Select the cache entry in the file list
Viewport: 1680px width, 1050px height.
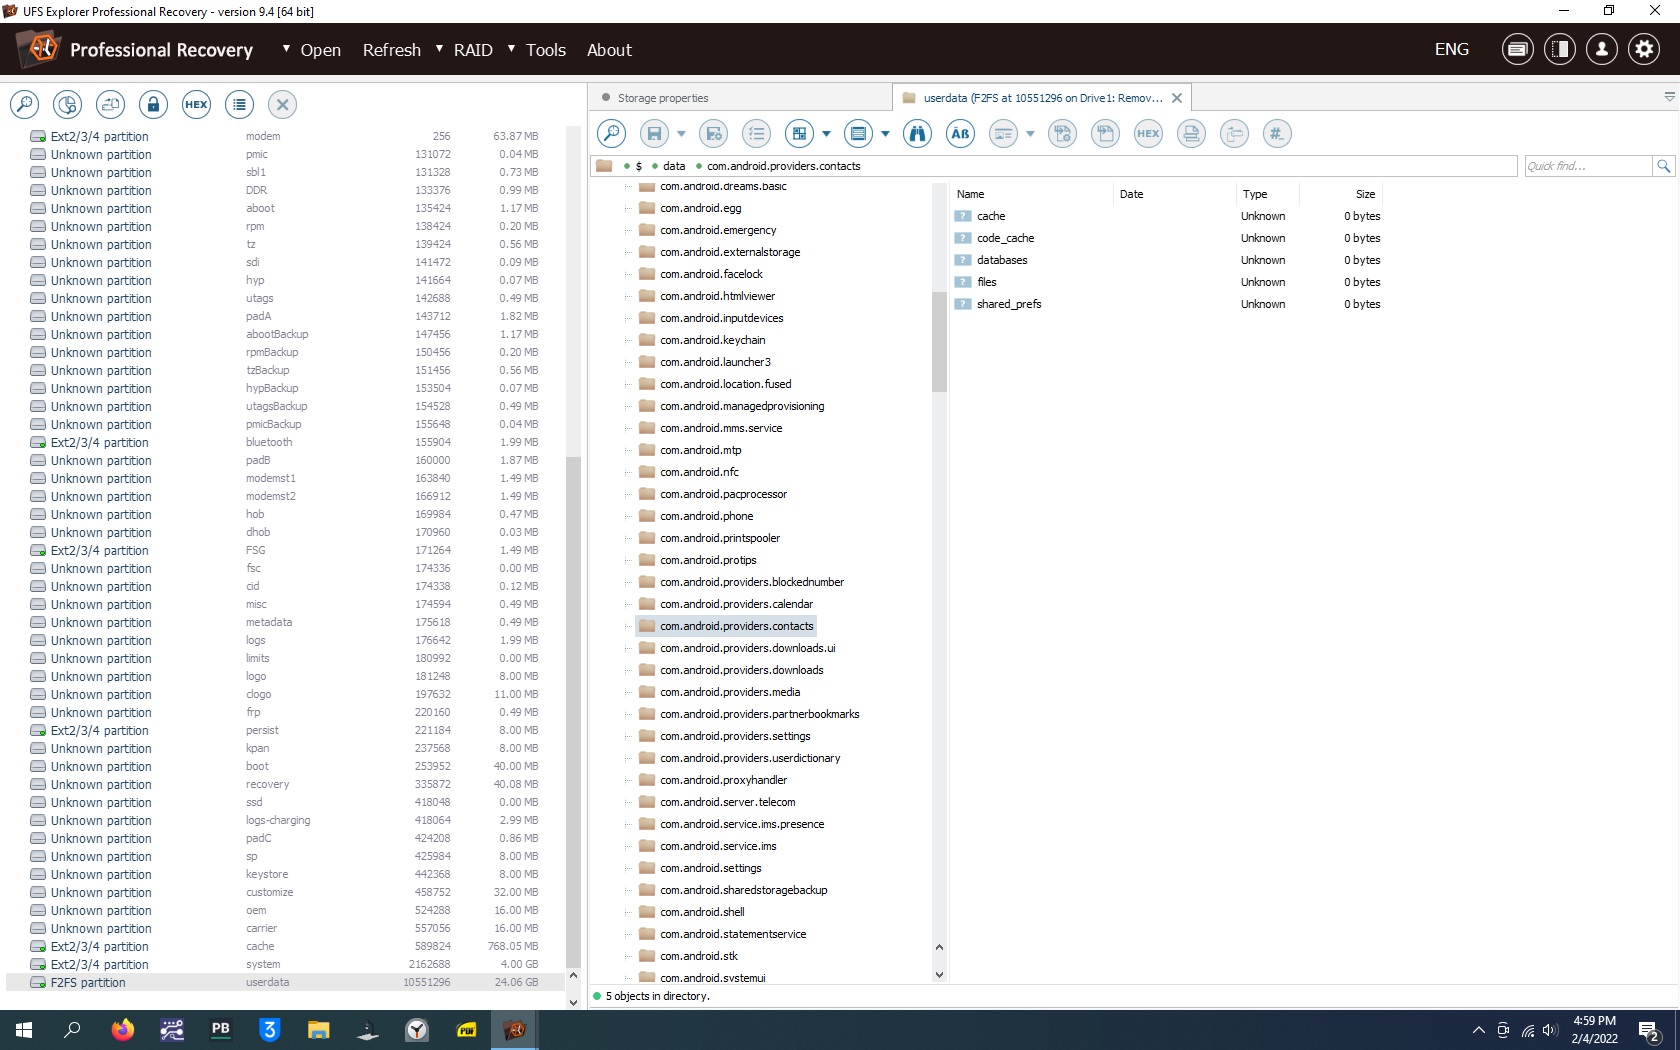[991, 216]
